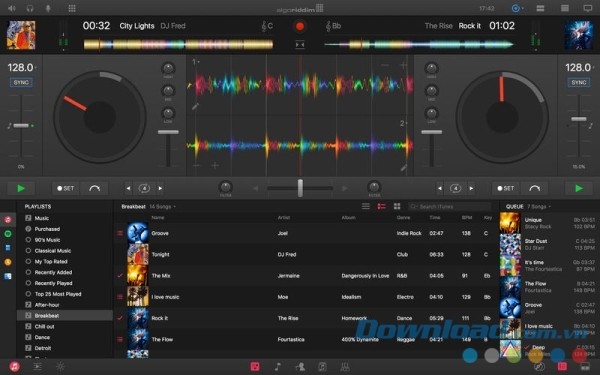
Task: Switch library to plain list view
Action: coord(366,207)
